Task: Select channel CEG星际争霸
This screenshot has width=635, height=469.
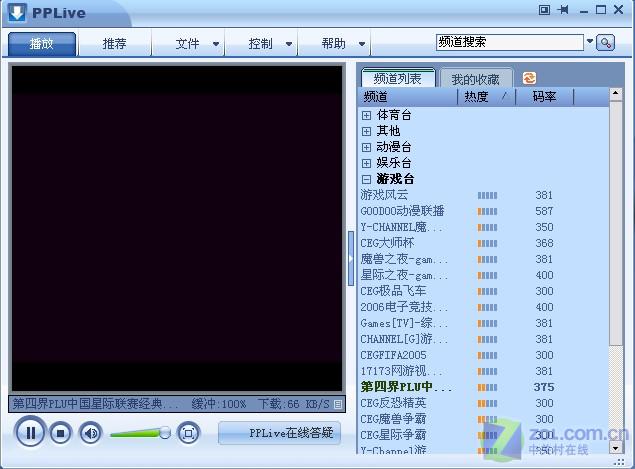Action: (393, 435)
